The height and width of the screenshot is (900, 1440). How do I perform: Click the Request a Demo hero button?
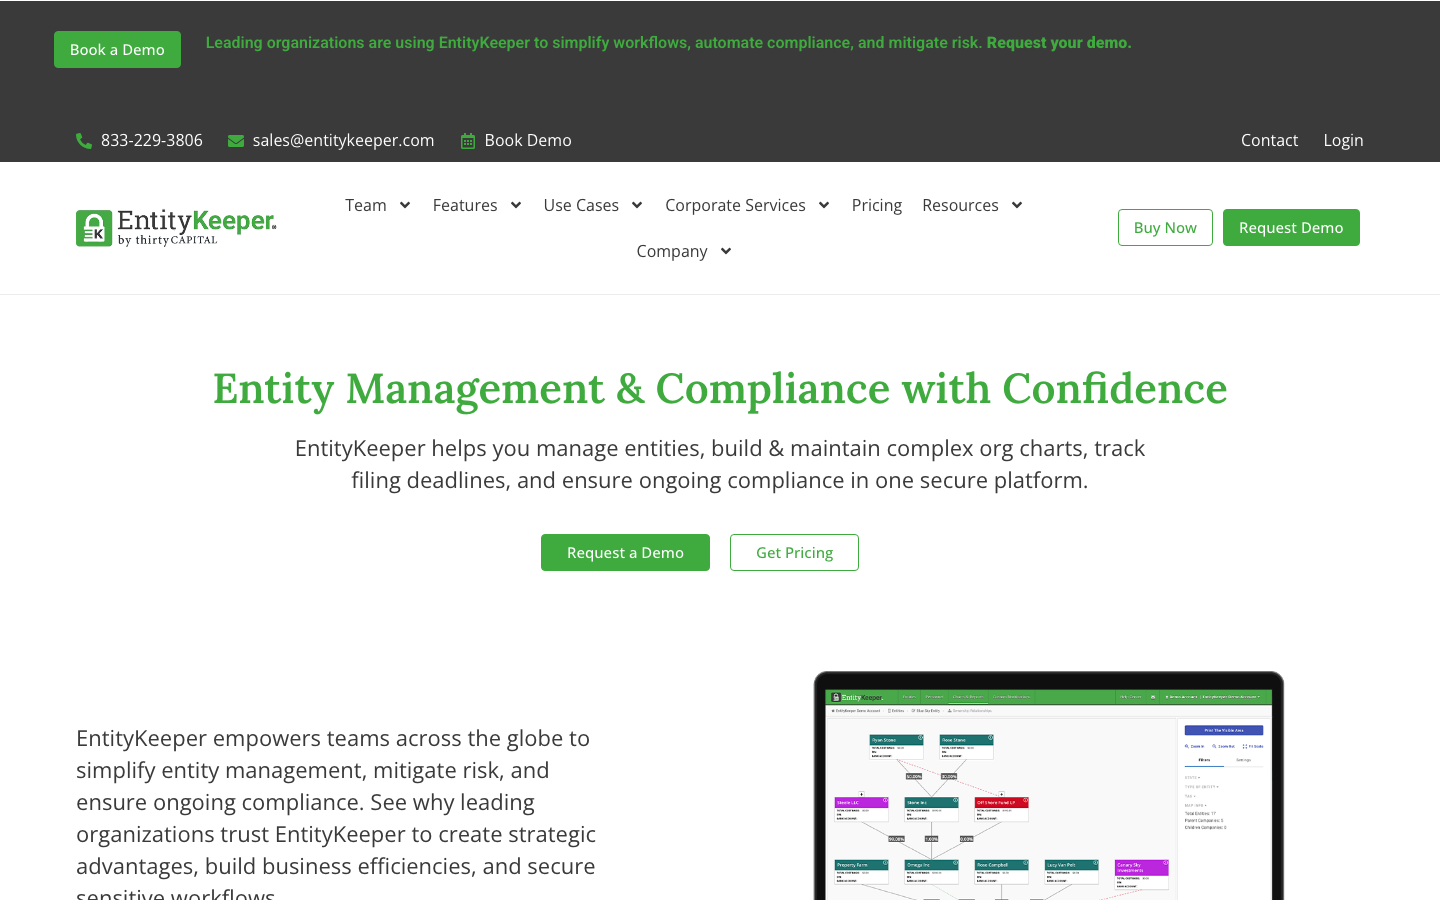tap(625, 553)
